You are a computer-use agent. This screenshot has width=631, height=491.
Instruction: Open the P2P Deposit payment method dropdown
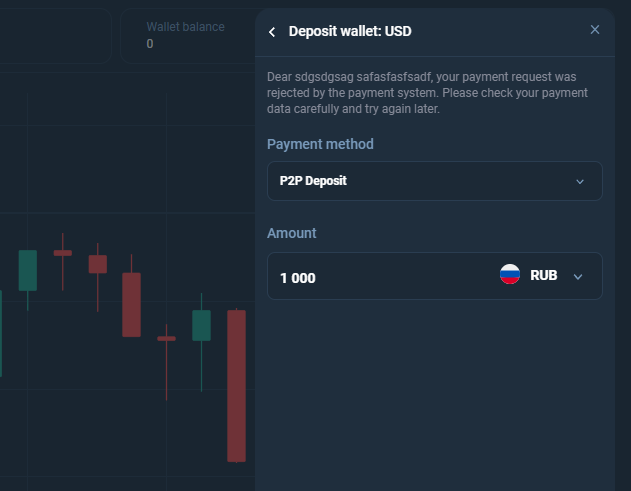tap(435, 181)
